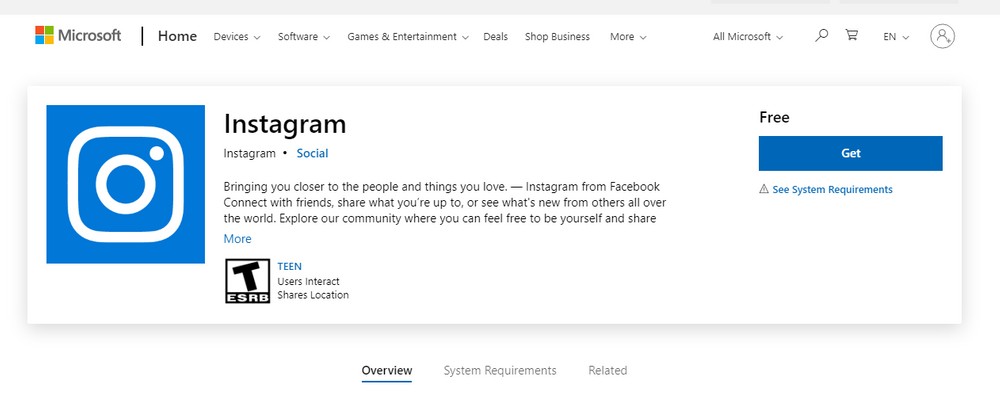Select the Overview tab
This screenshot has width=1000, height=410.
click(x=386, y=370)
